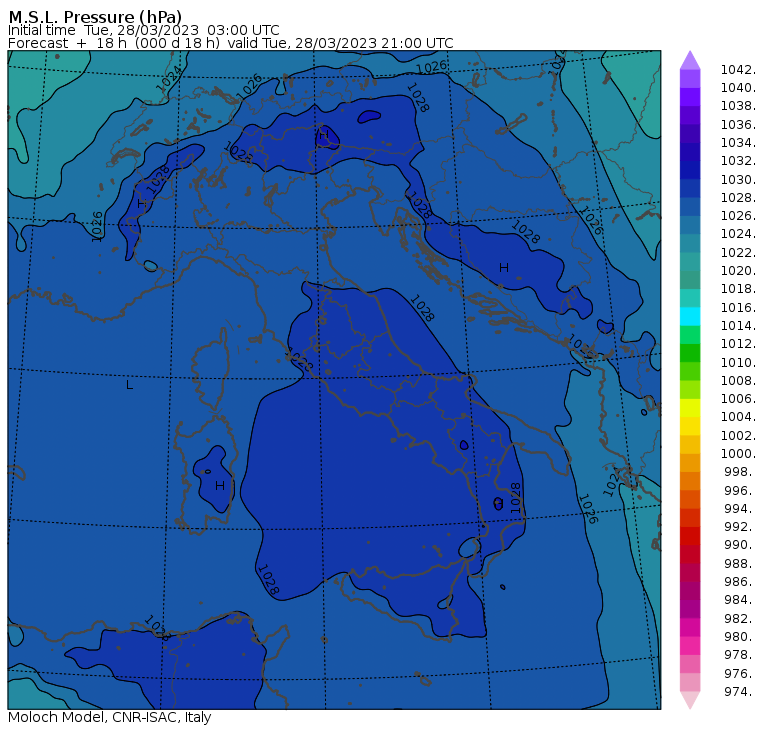This screenshot has height=731, width=760.
Task: Click the legend label '1000.'
Action: point(738,454)
